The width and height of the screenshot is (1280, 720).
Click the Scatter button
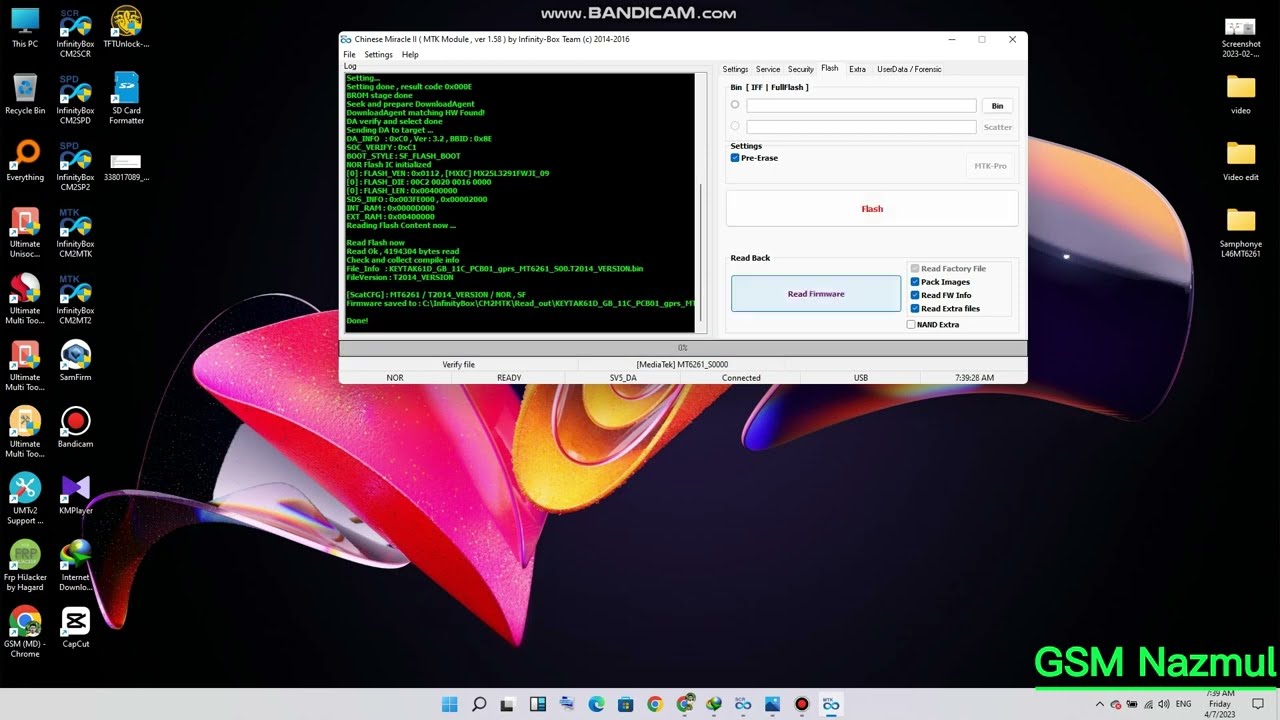coord(998,127)
